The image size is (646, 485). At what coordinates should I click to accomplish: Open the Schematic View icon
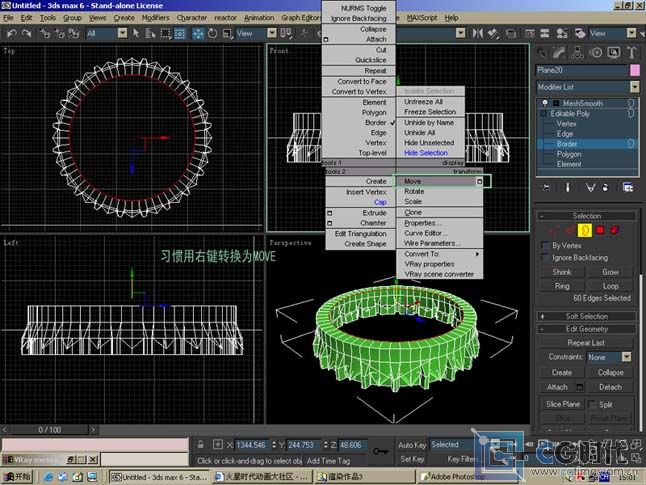545,33
